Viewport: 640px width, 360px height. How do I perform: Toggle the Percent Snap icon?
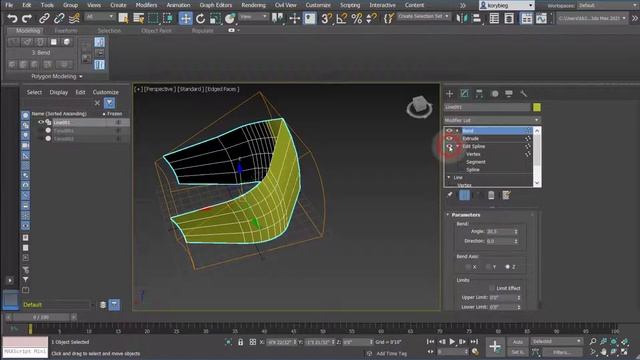357,18
